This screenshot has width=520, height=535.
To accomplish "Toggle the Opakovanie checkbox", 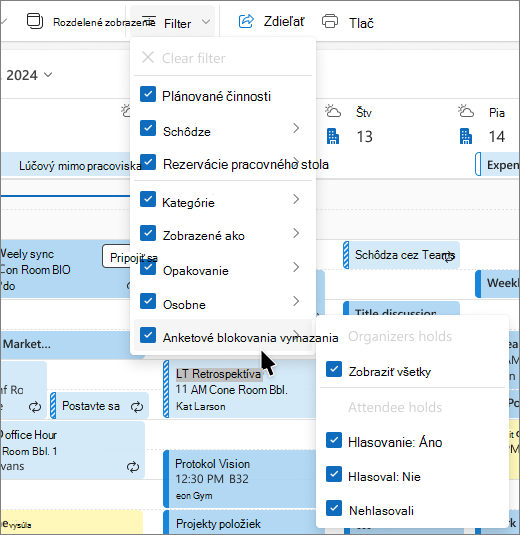I will 148,267.
